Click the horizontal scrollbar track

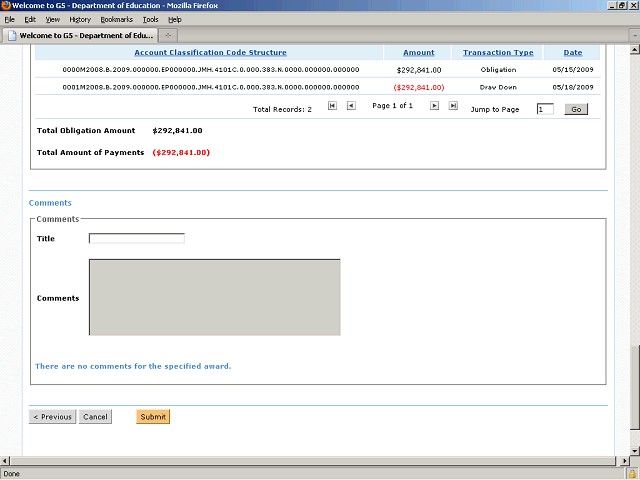click(x=313, y=461)
